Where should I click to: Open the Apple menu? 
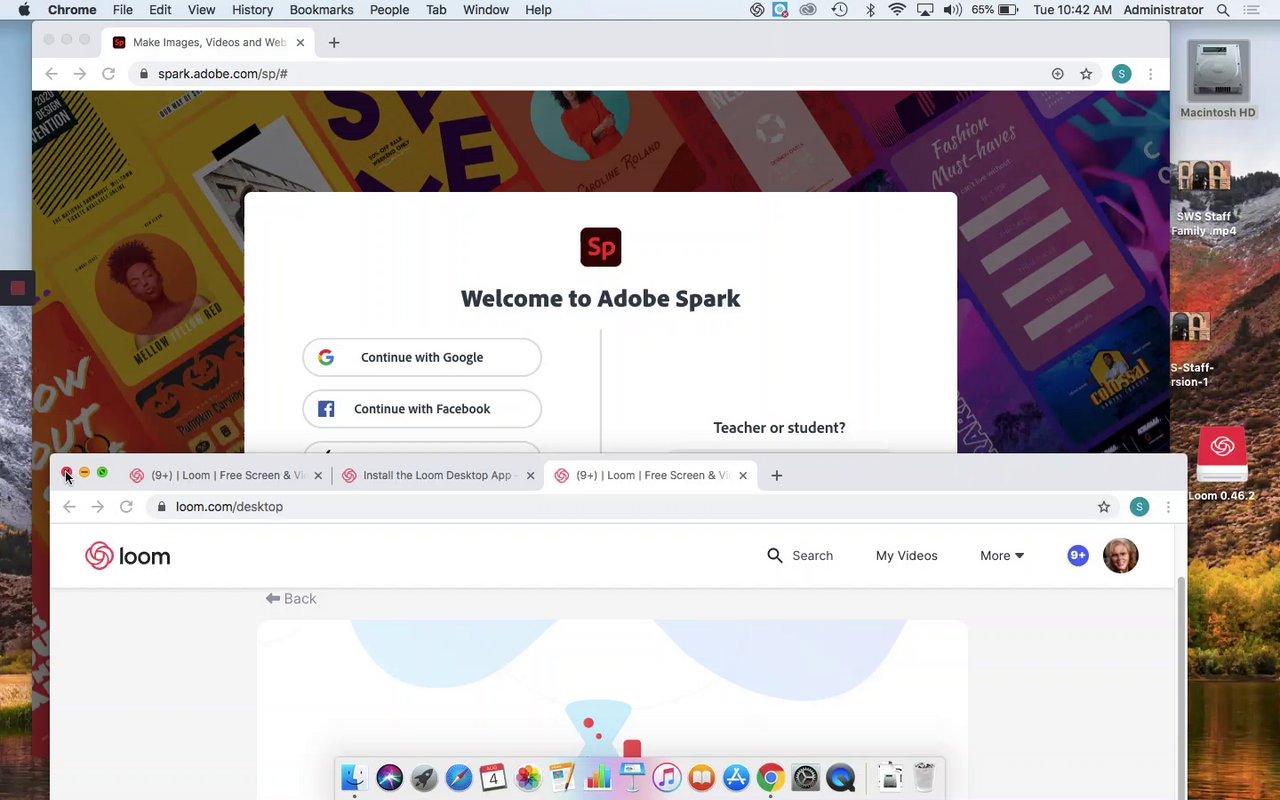click(24, 10)
